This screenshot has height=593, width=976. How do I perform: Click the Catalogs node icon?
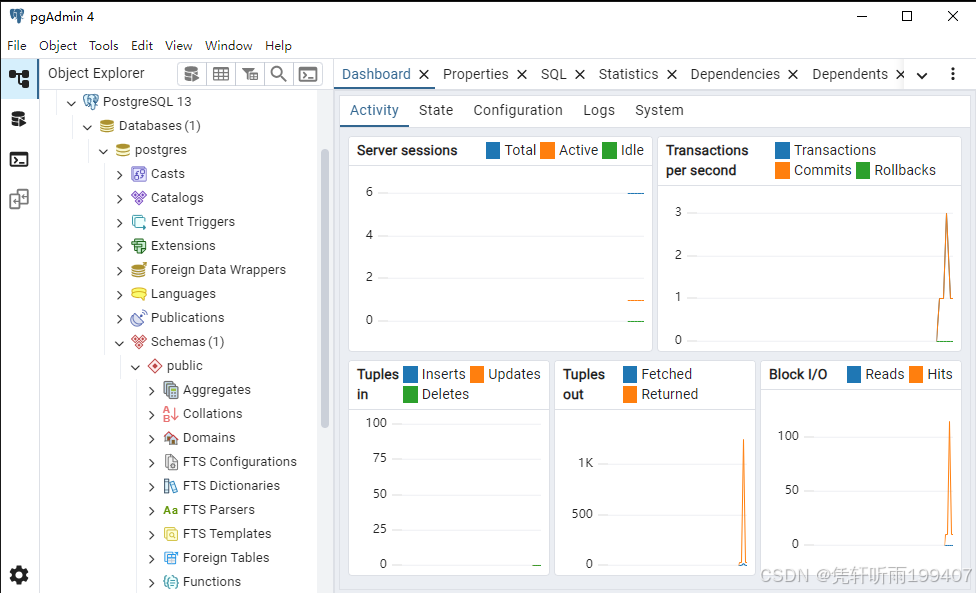(139, 198)
